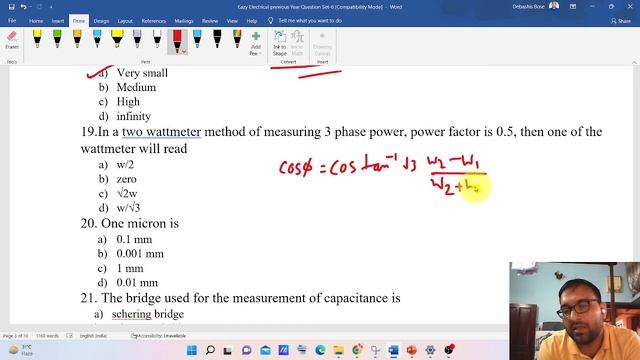
Task: Click the webcam video overlay
Action: pyautogui.click(x=574, y=311)
